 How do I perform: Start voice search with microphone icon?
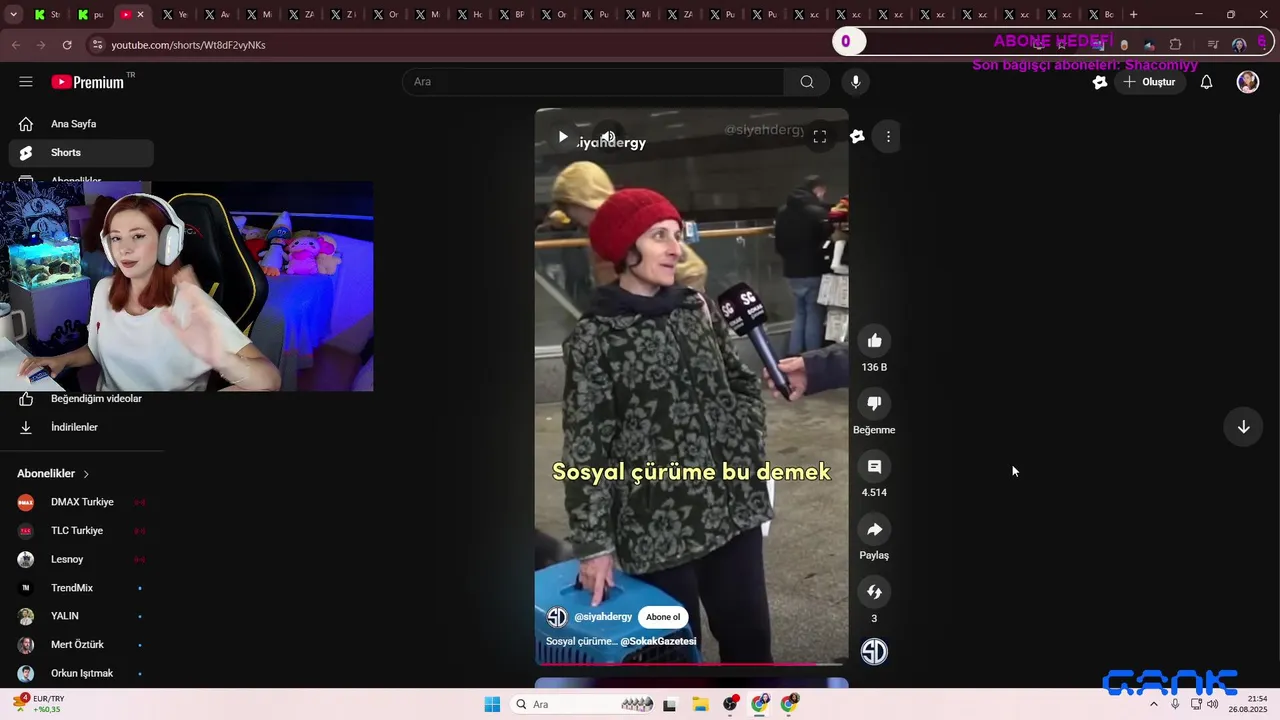pos(855,82)
